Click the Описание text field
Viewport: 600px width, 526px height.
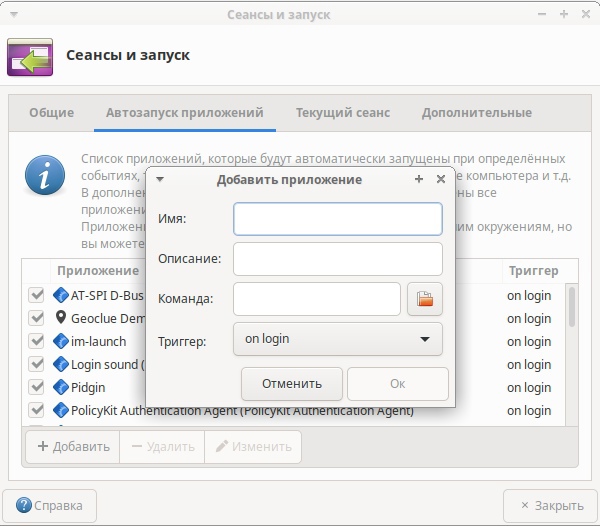[x=337, y=259]
